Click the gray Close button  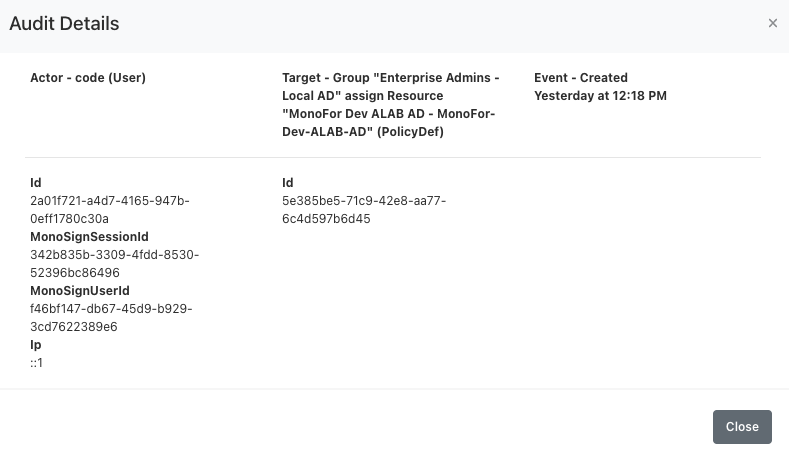(x=742, y=426)
